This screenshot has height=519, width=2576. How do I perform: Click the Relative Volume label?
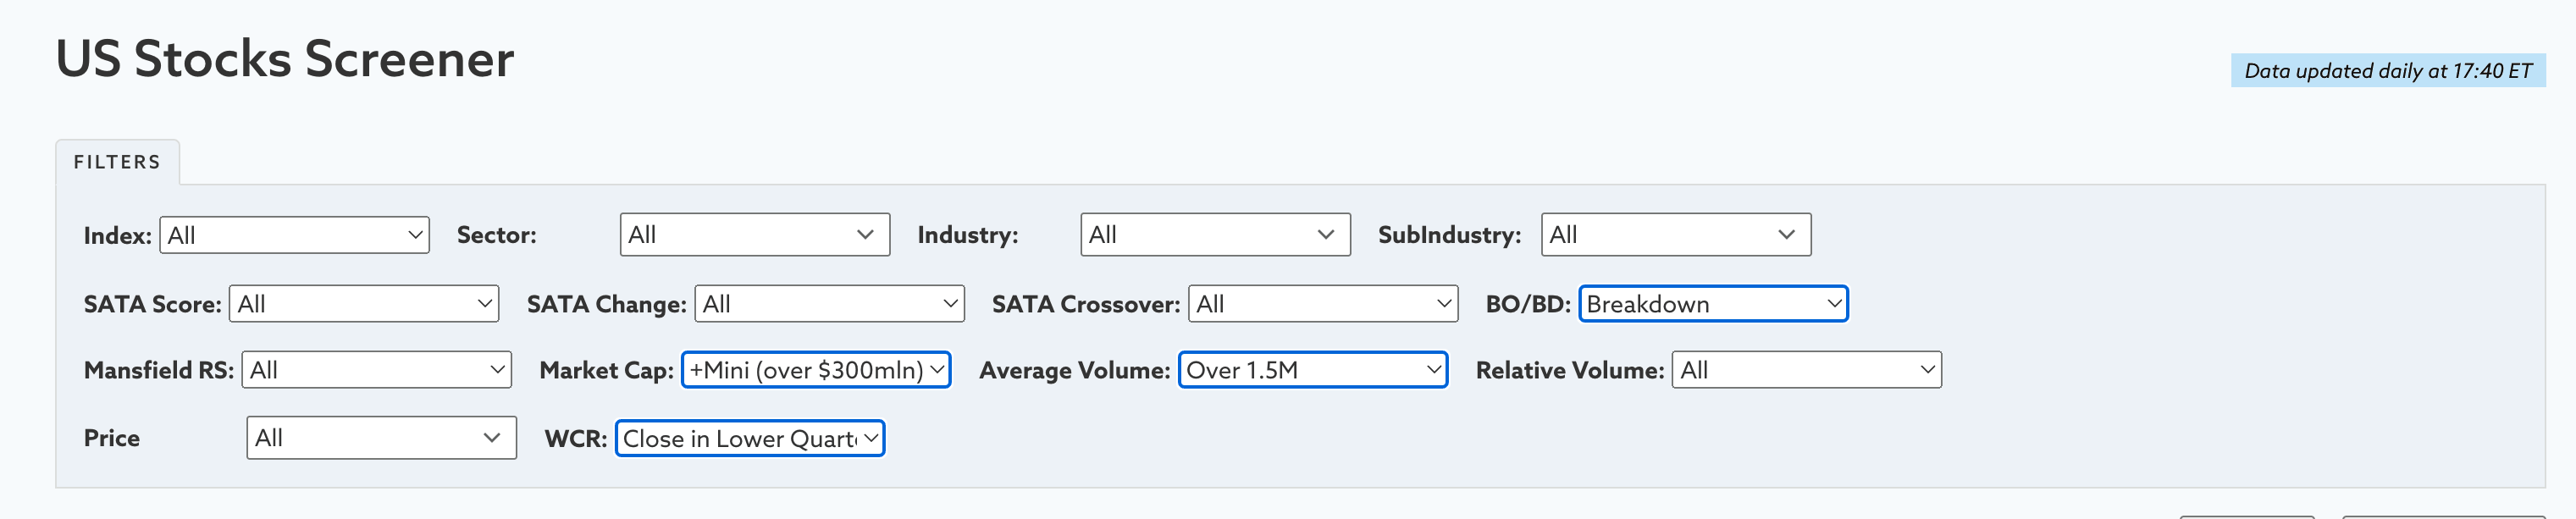point(1569,370)
